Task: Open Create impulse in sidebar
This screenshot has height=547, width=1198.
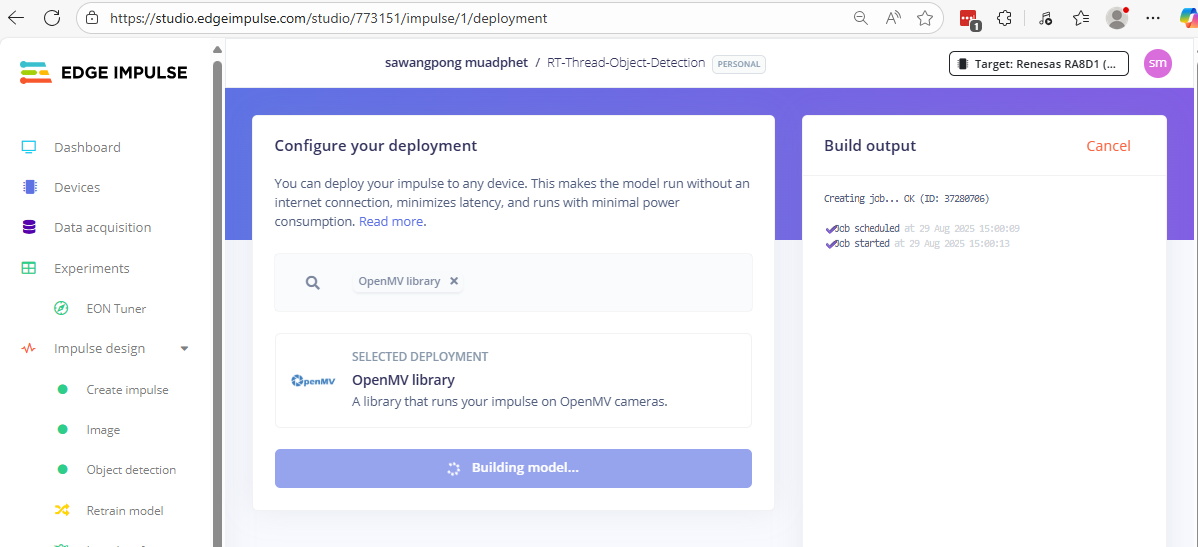Action: [x=127, y=390]
